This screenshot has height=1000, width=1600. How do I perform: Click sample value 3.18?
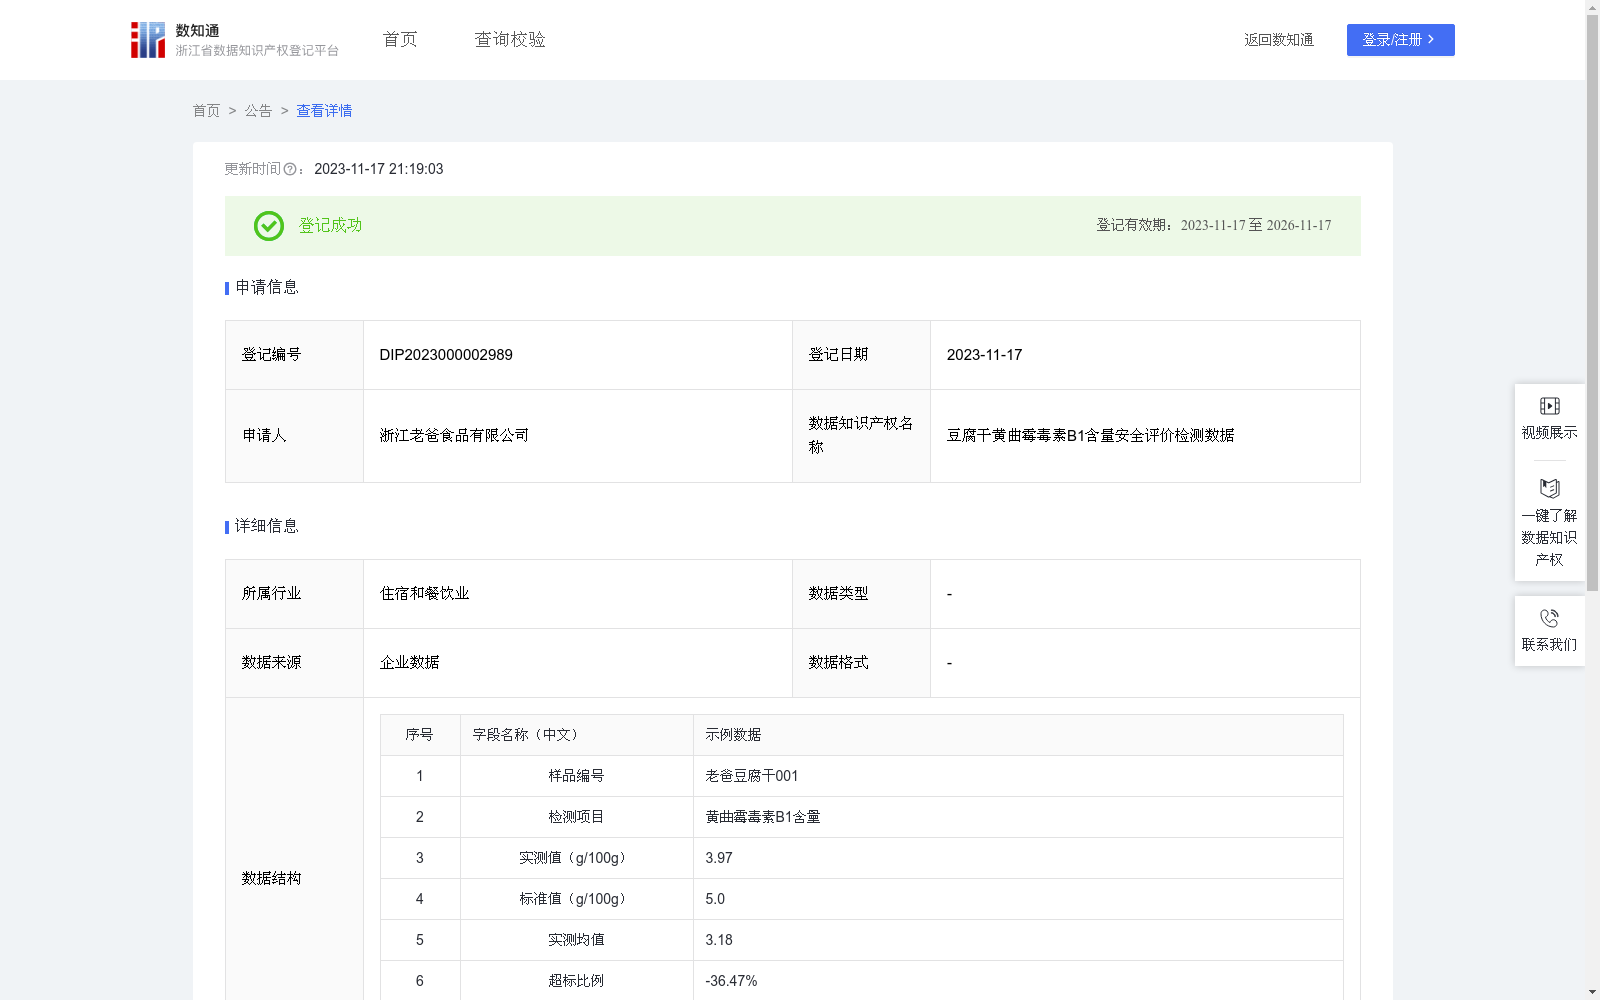coord(719,940)
